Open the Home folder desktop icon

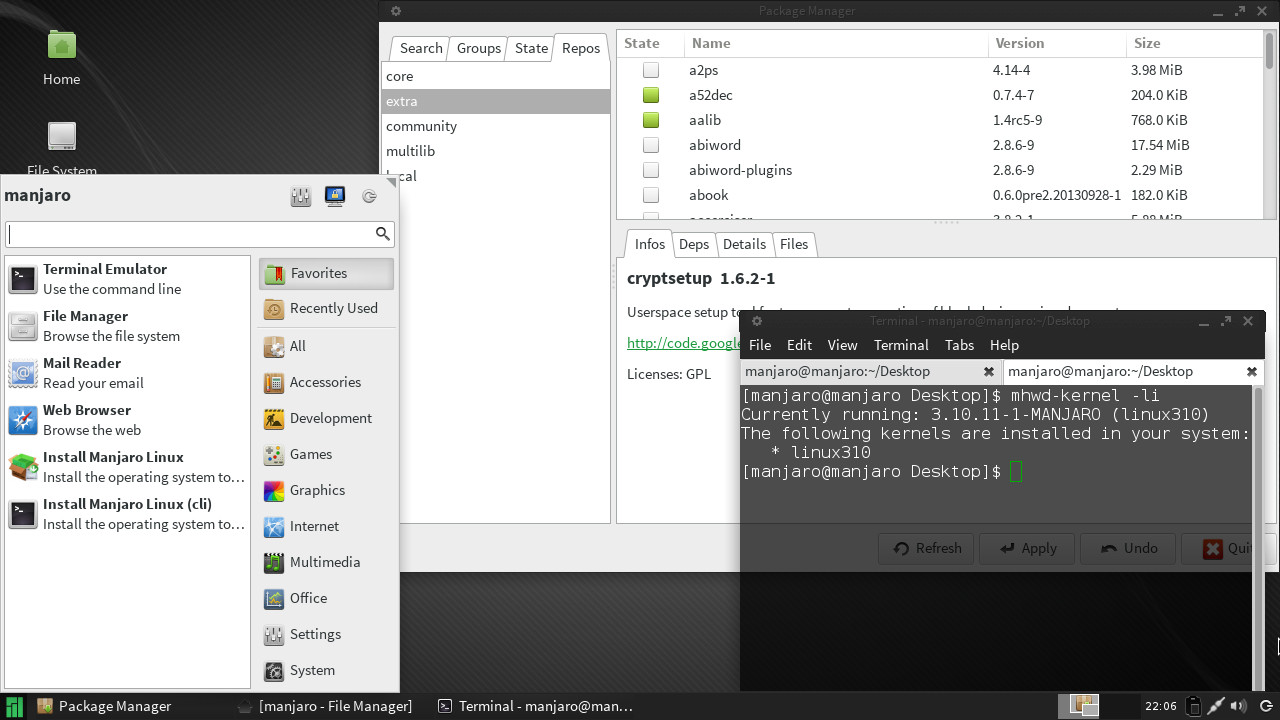[x=61, y=57]
